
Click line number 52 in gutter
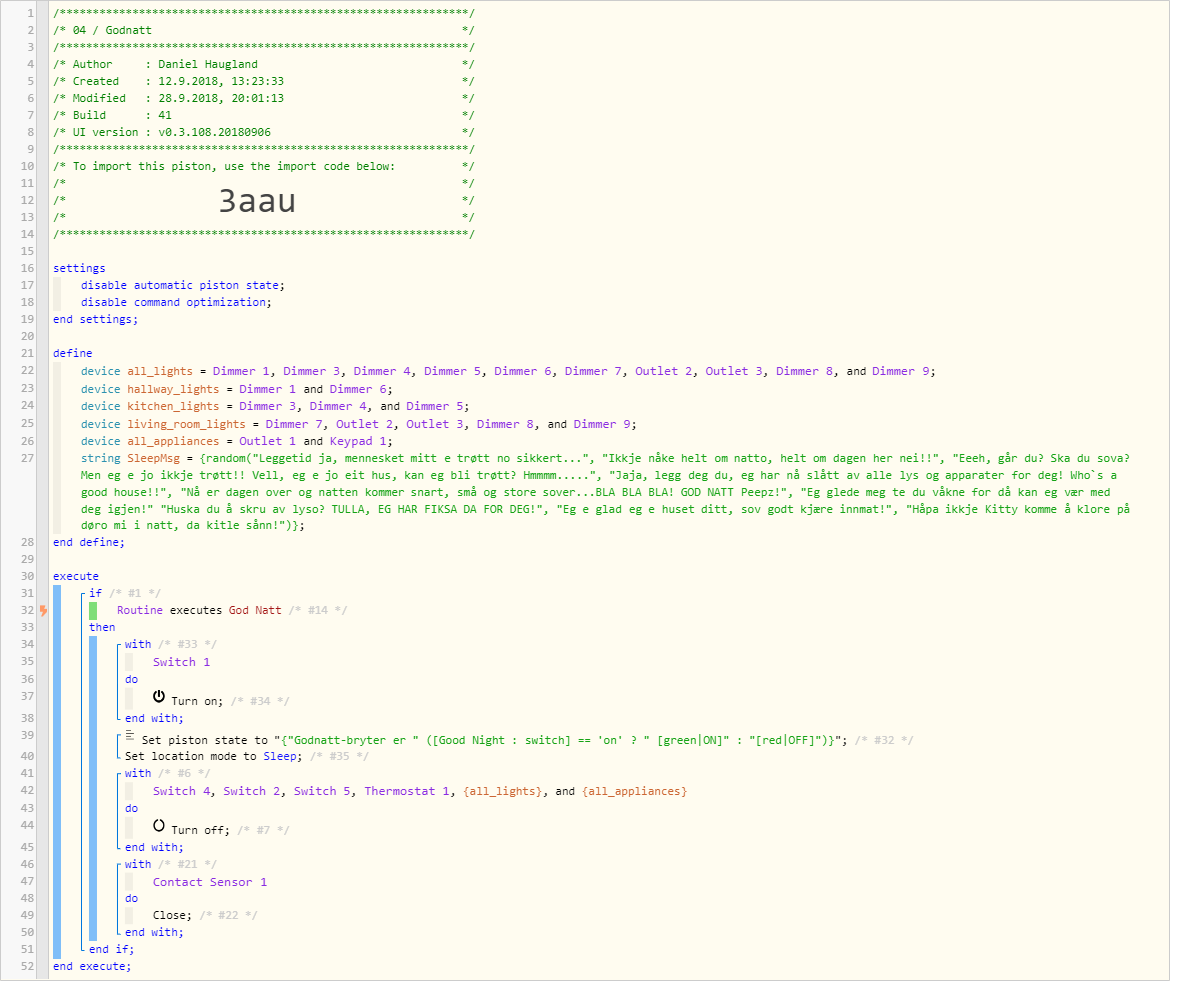point(27,968)
